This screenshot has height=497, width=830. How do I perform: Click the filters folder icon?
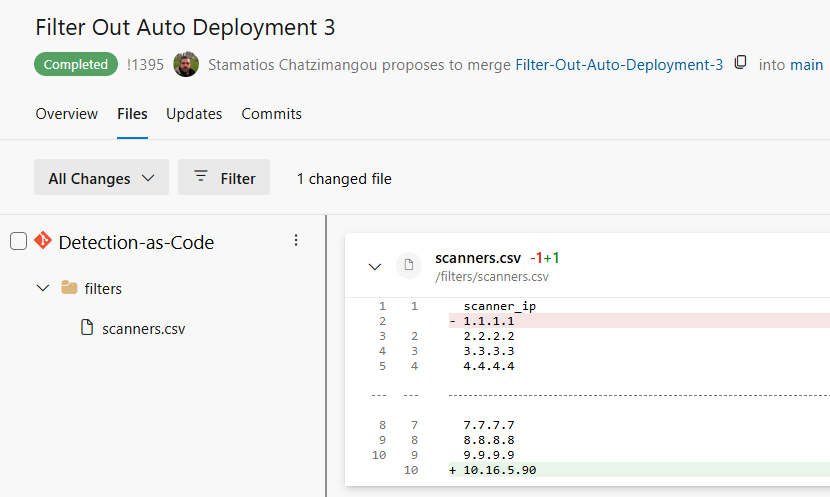click(x=69, y=287)
